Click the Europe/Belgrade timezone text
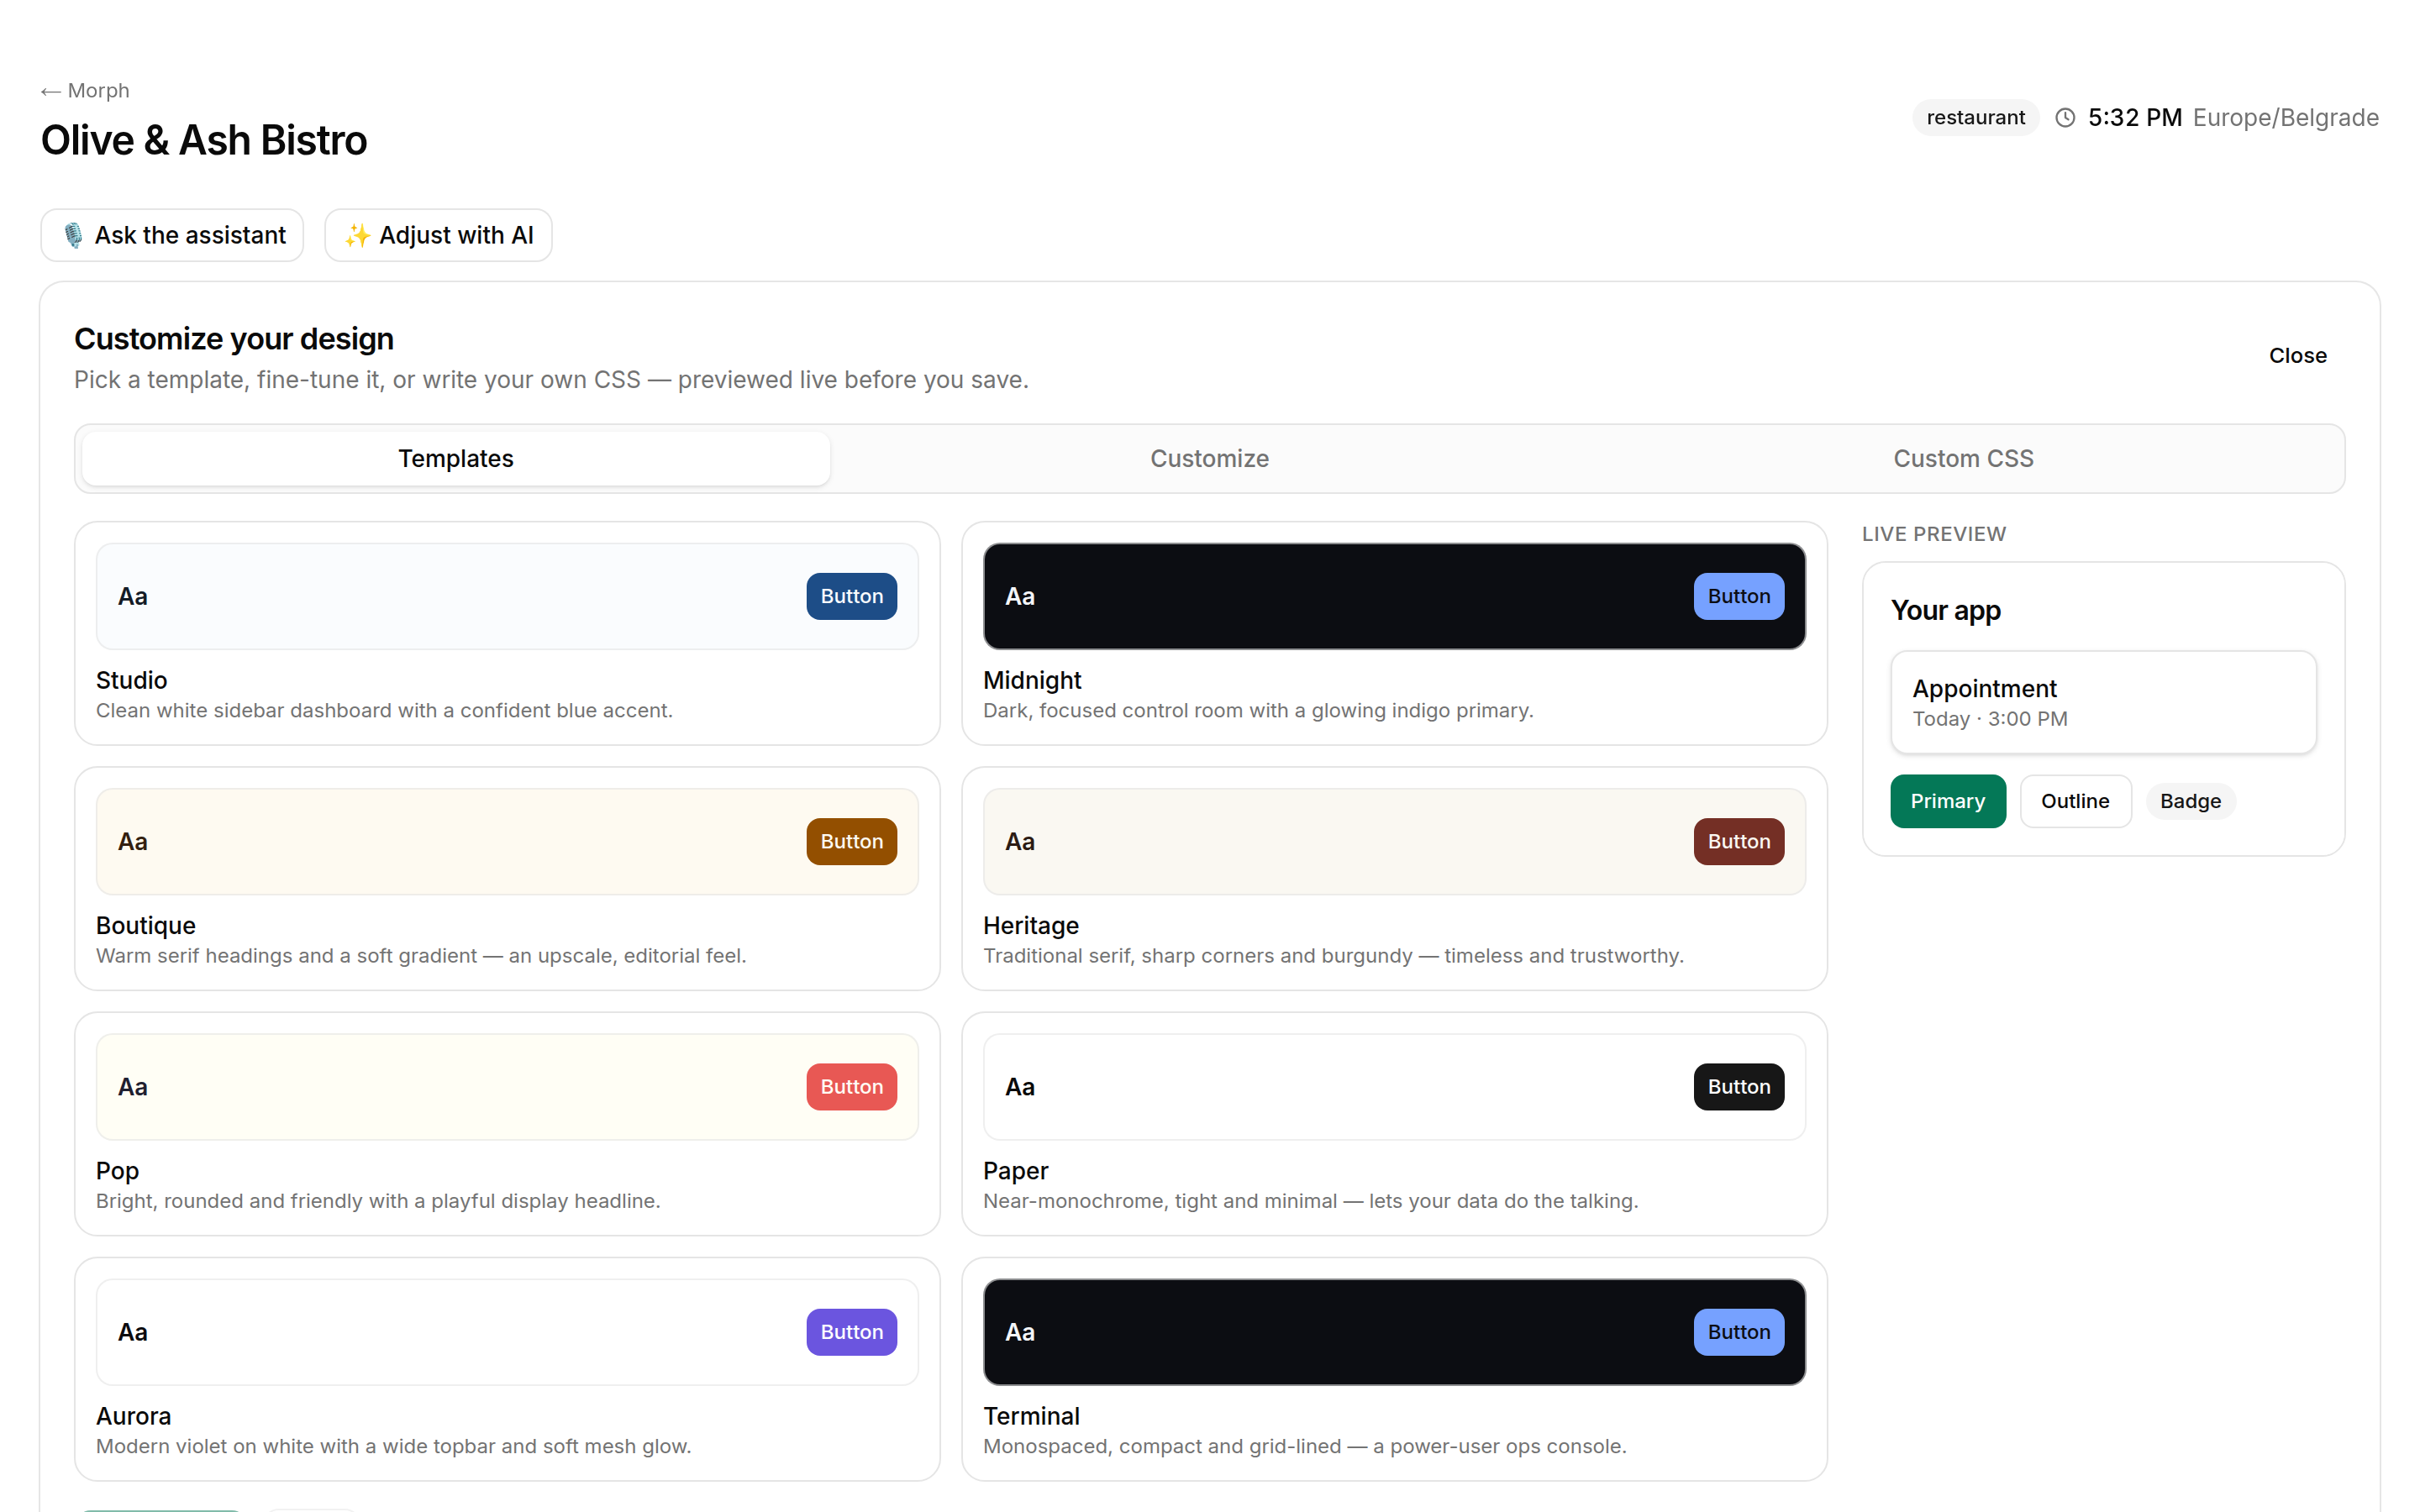 pyautogui.click(x=2285, y=118)
